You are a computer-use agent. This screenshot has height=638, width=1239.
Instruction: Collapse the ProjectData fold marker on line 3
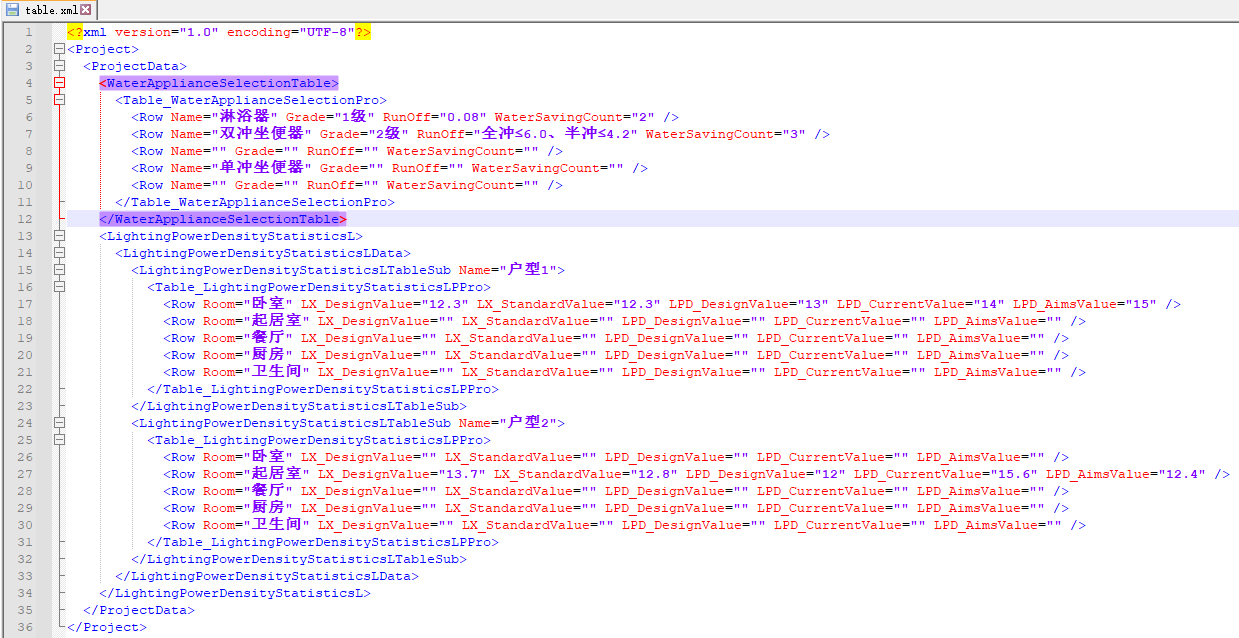[x=60, y=66]
